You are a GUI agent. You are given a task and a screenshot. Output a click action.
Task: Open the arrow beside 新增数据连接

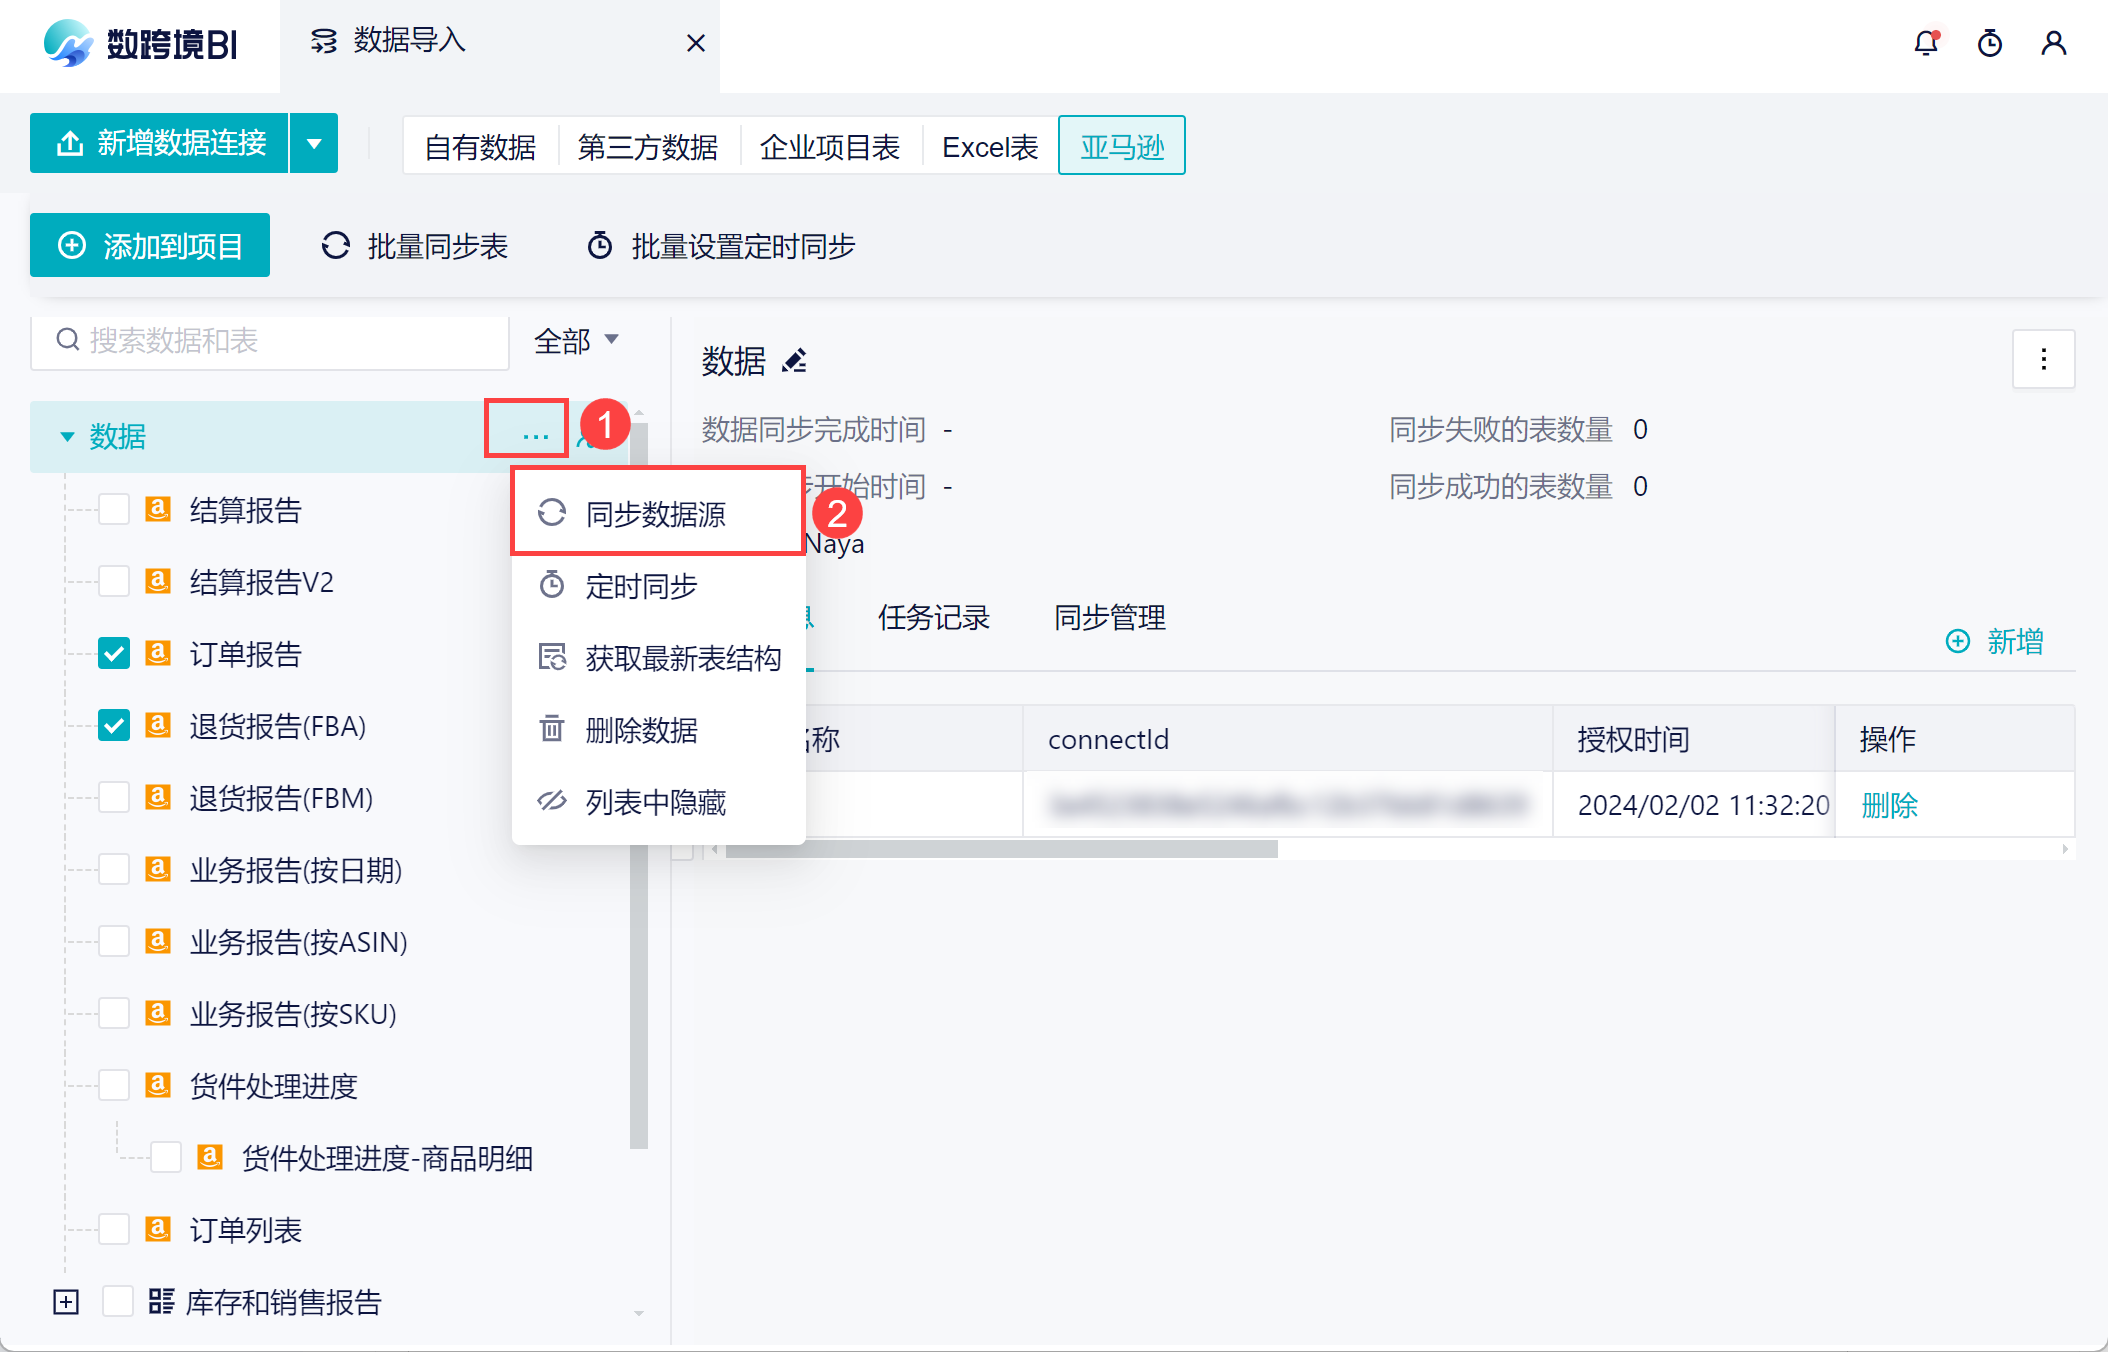tap(314, 144)
